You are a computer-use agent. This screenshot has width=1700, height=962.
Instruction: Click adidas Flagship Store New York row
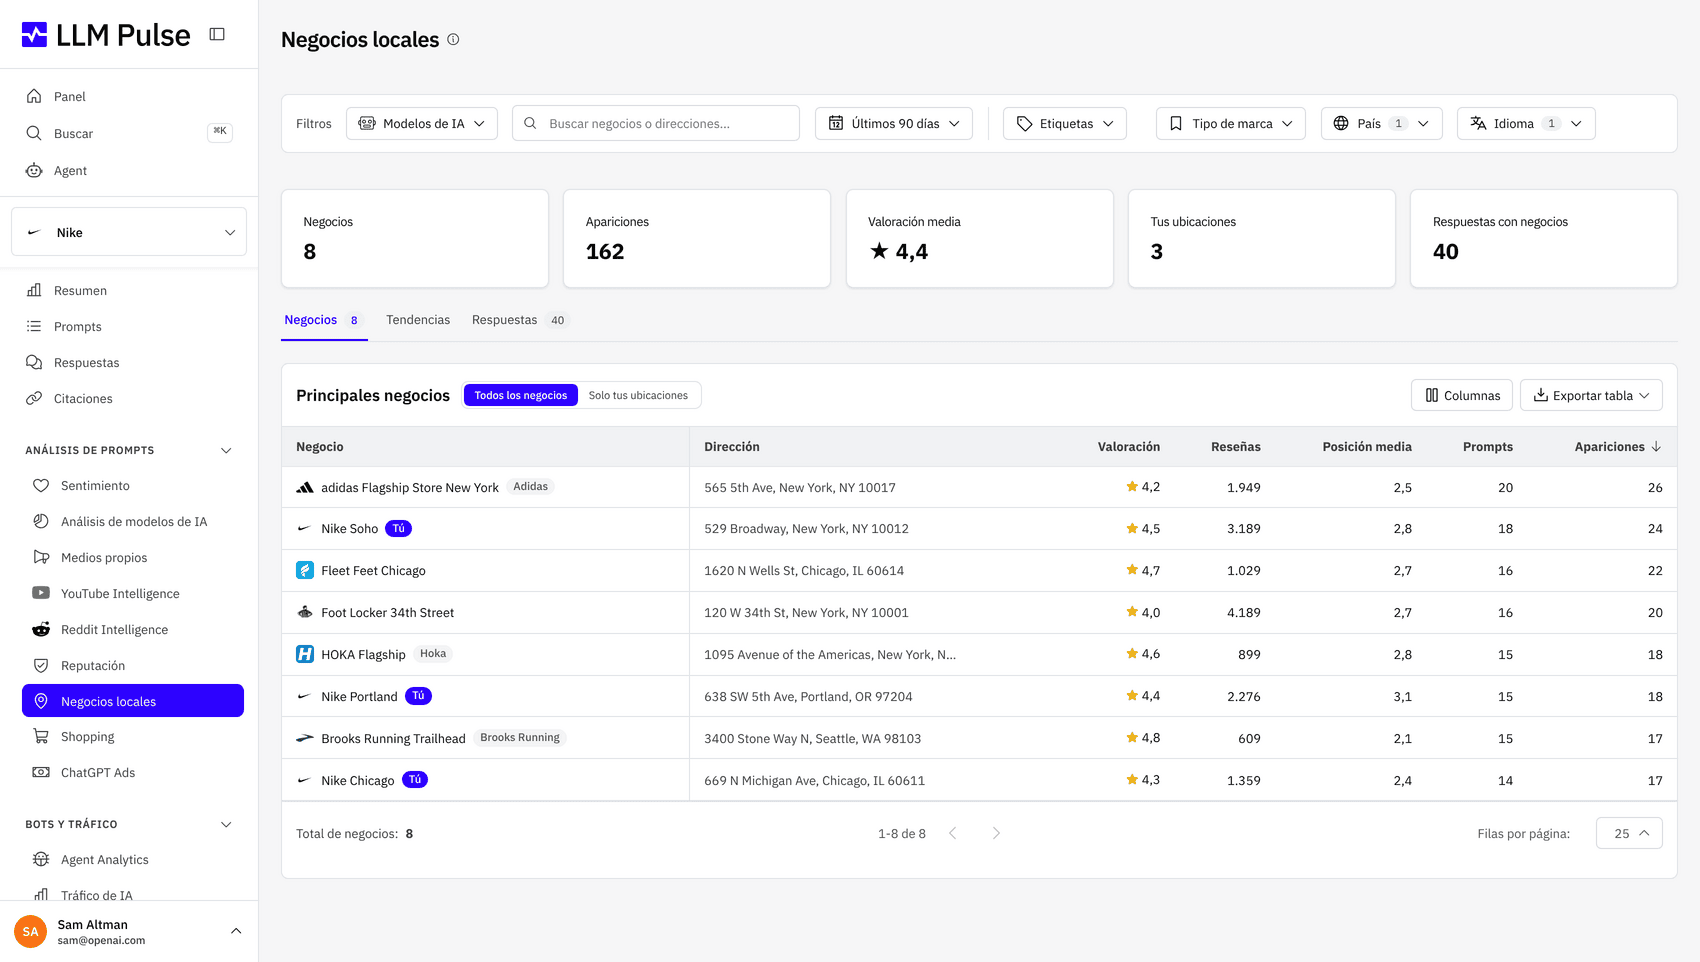coord(979,487)
